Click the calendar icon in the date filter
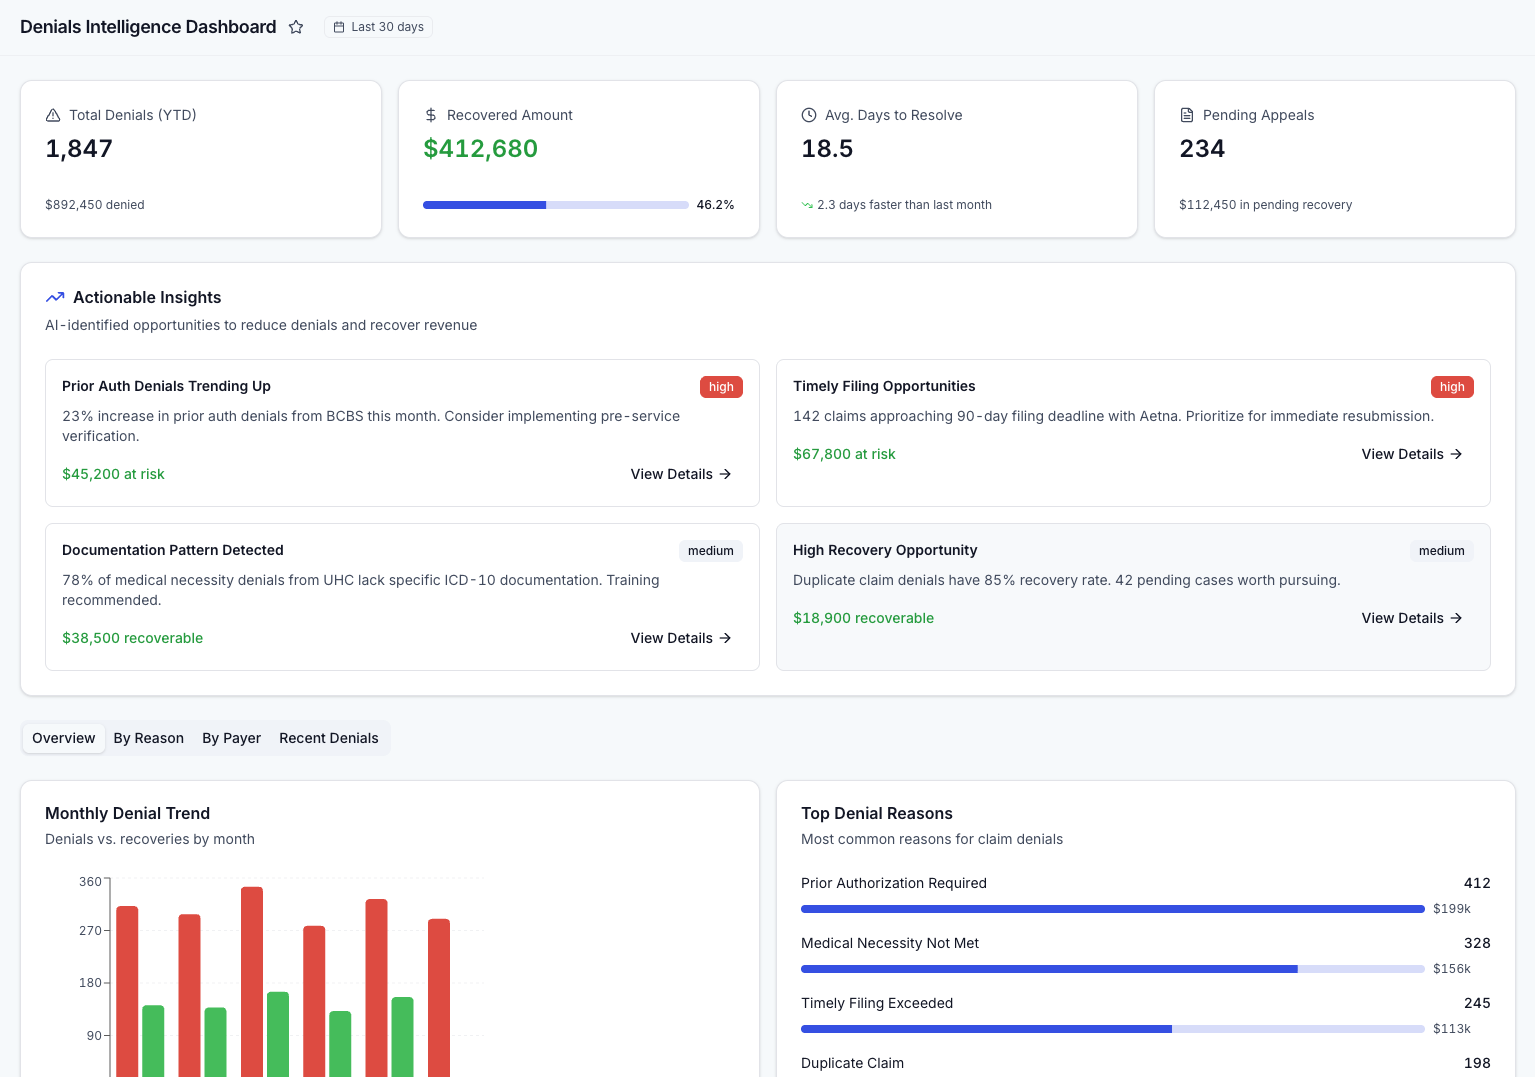The image size is (1535, 1077). 338,27
